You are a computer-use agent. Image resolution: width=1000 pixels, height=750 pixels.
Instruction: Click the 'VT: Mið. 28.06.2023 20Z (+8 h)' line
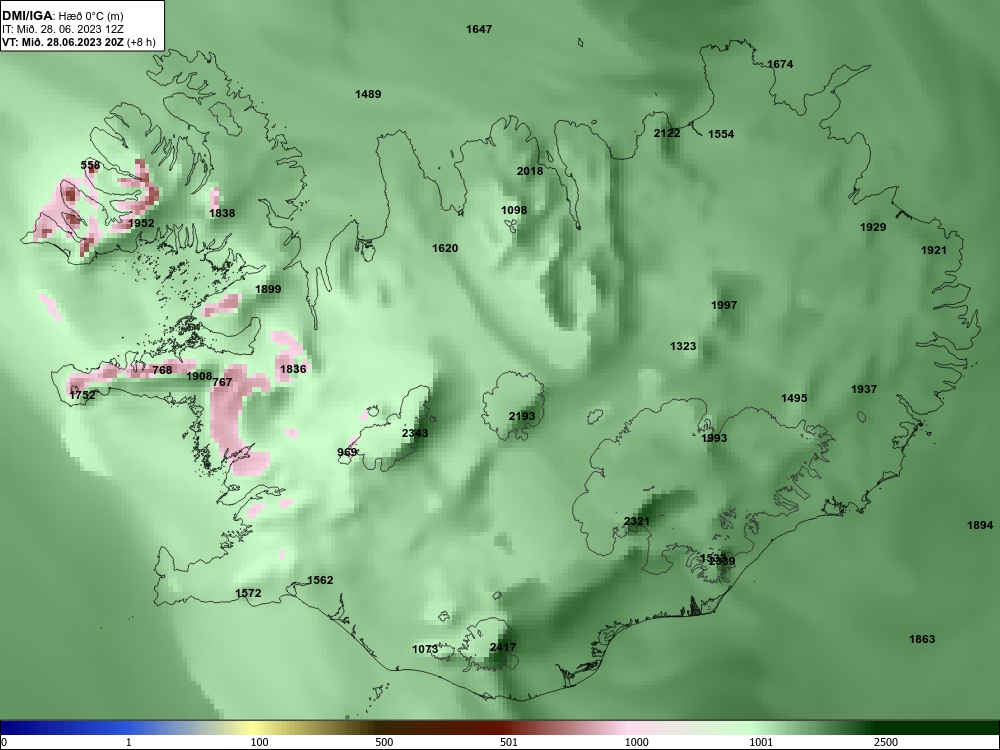pyautogui.click(x=78, y=43)
